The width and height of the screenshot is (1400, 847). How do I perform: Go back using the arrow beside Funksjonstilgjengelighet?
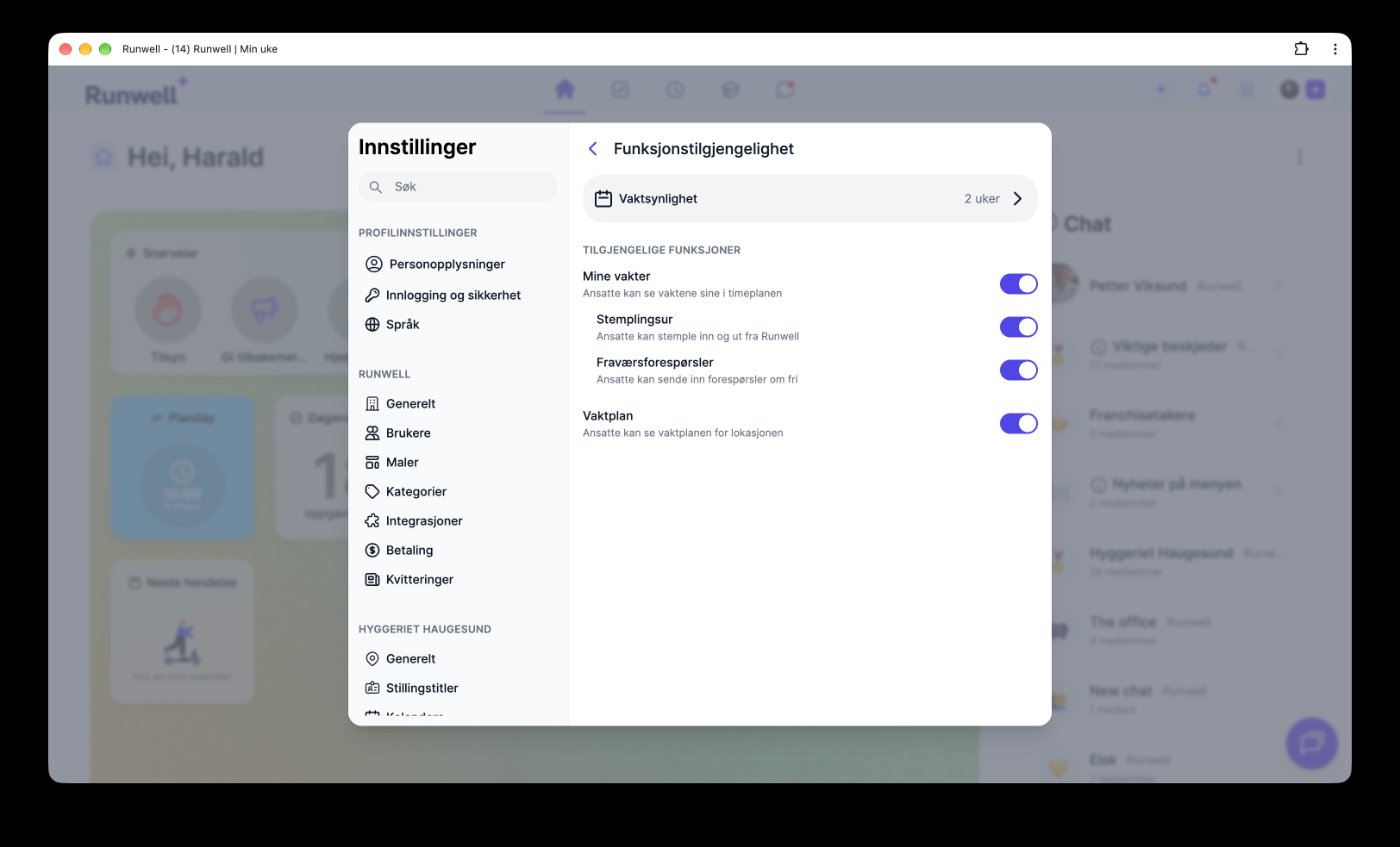593,149
